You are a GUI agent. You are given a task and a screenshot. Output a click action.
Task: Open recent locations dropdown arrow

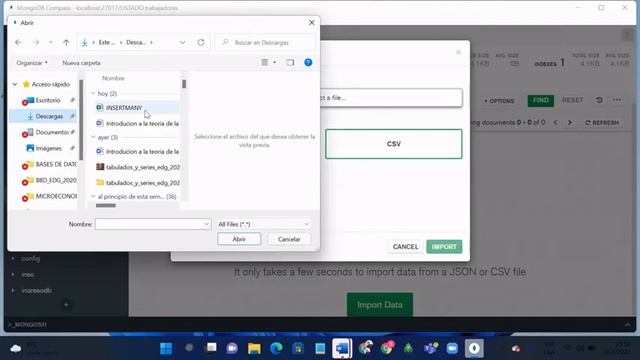coord(51,42)
